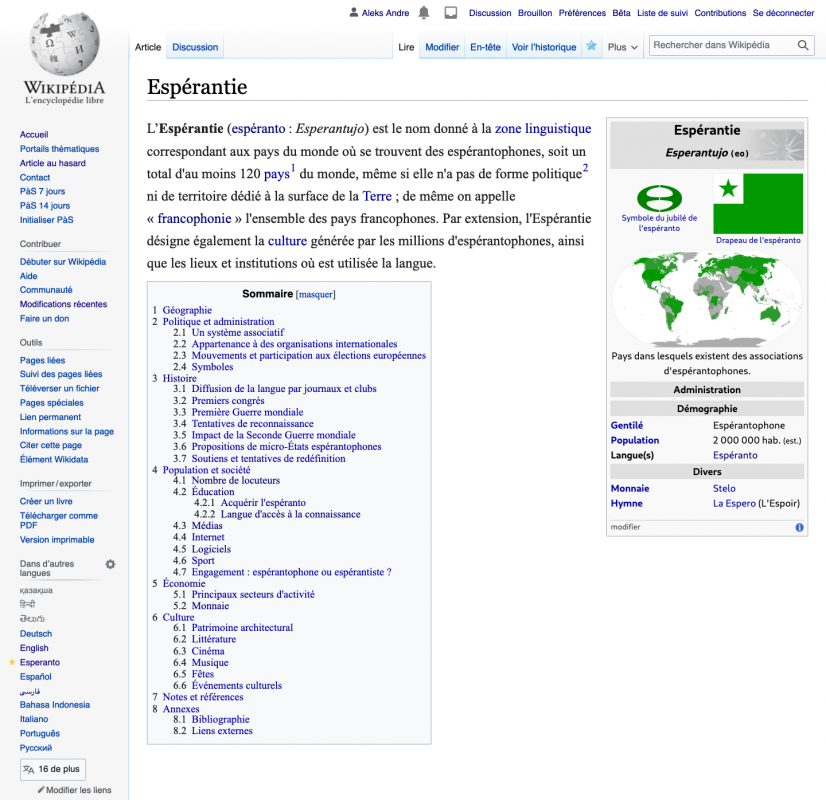Click the user icon beside Aleks Andre
This screenshot has height=800, width=826.
(353, 13)
